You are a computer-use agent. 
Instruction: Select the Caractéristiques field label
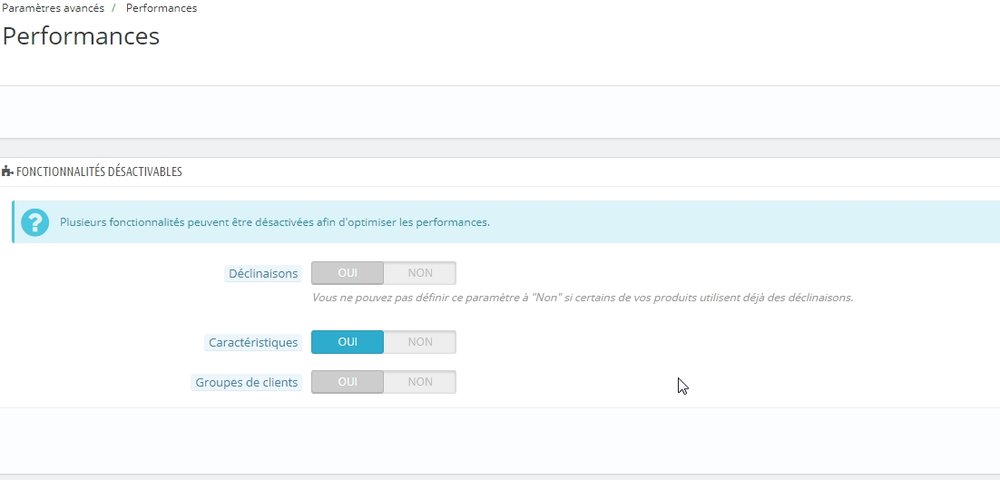point(253,342)
